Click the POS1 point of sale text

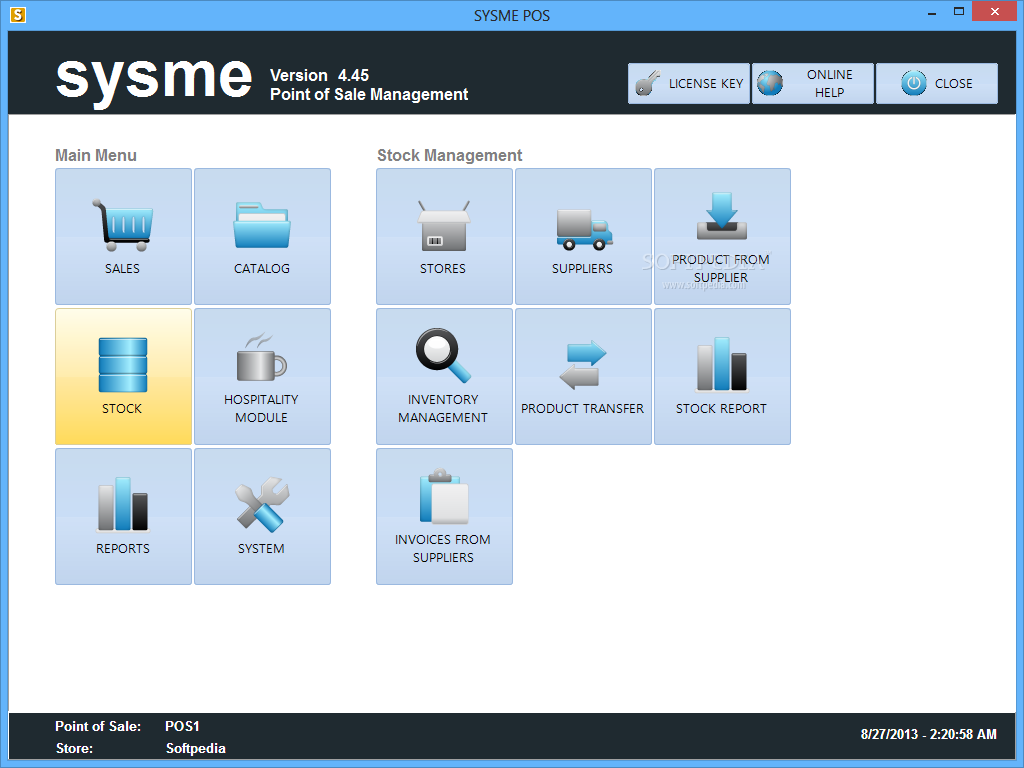coord(182,726)
